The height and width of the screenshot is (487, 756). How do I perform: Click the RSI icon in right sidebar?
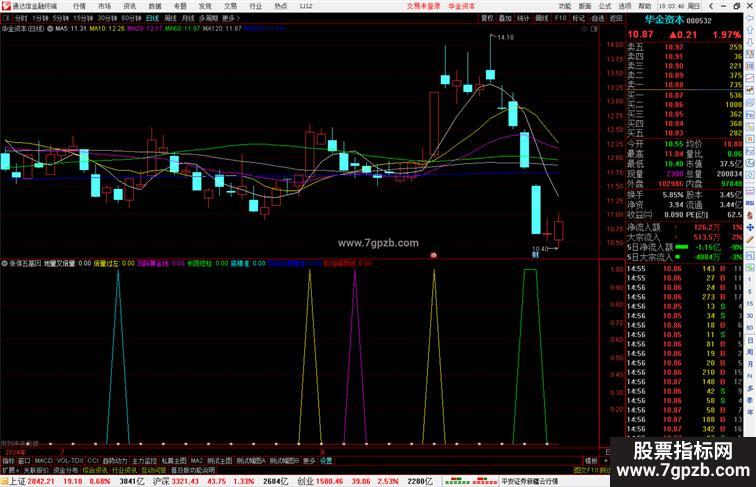coord(750,203)
